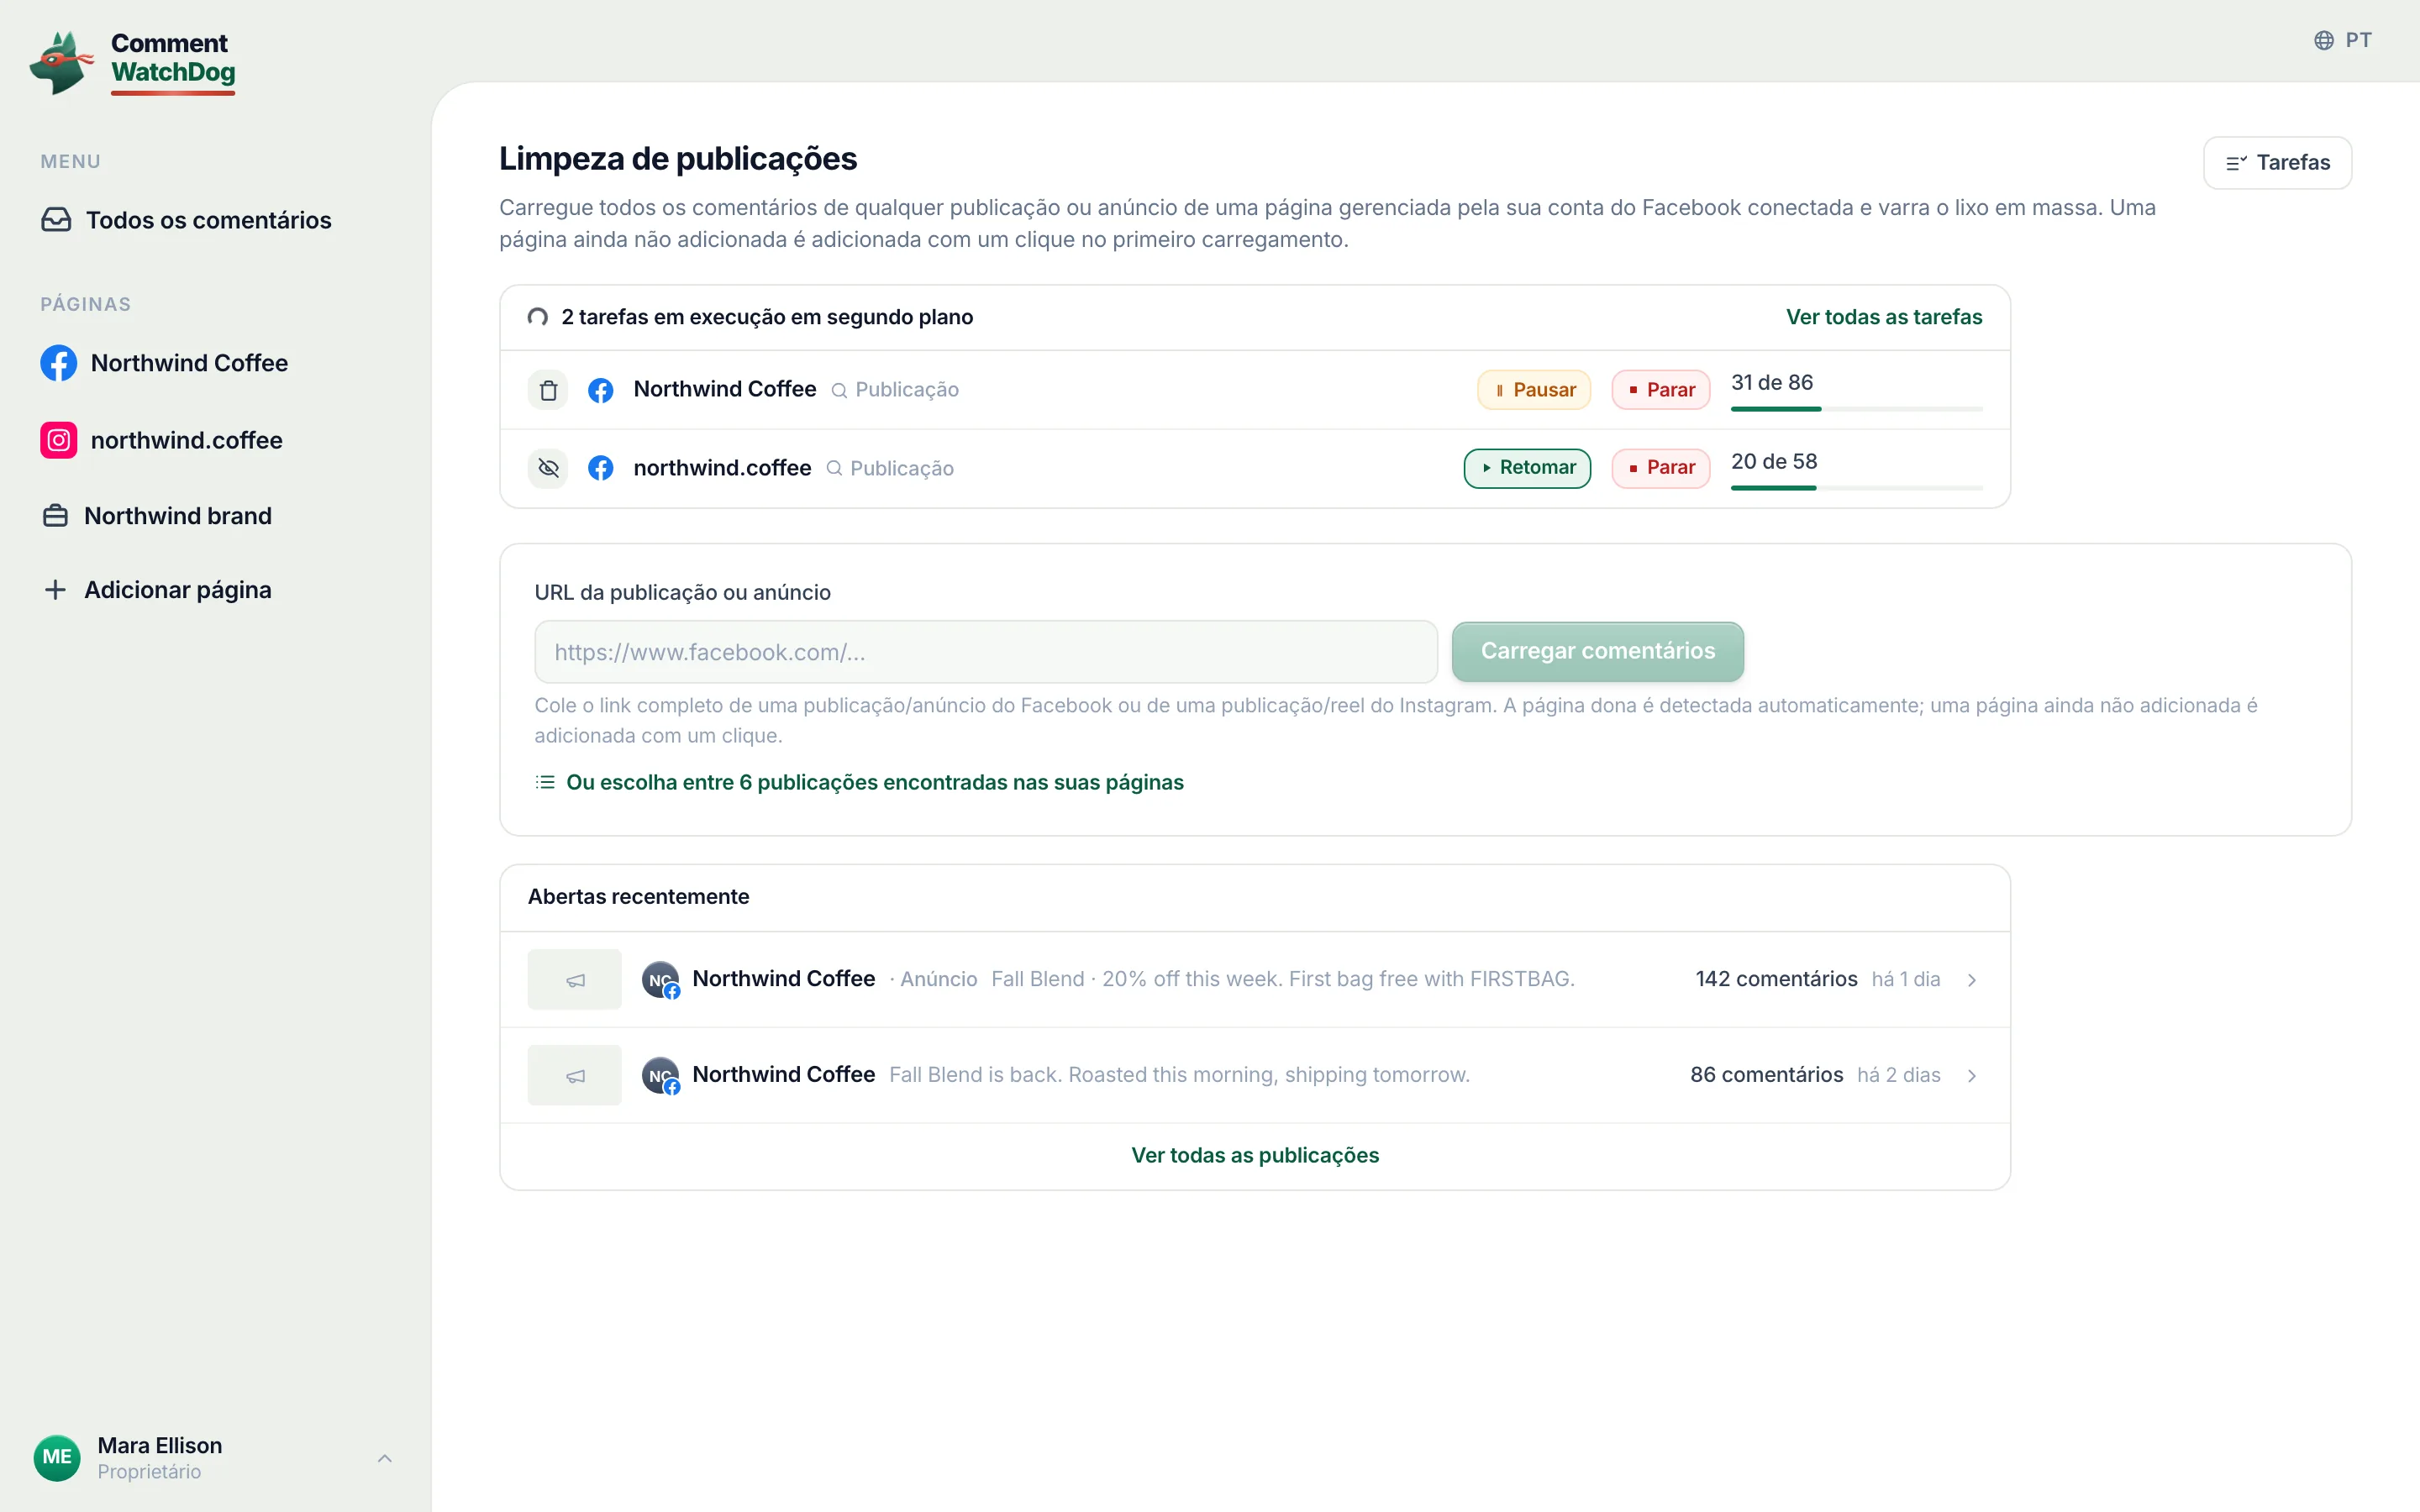Click the trash icon on Northwind Coffee task

coord(548,390)
